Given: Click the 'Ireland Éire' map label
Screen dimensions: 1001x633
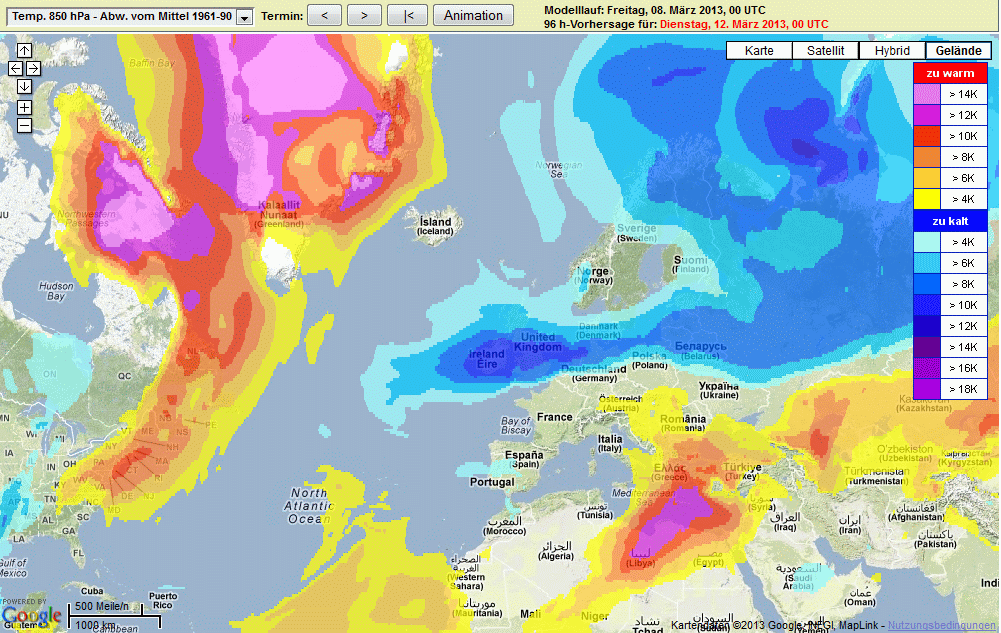Looking at the screenshot, I should pyautogui.click(x=487, y=359).
